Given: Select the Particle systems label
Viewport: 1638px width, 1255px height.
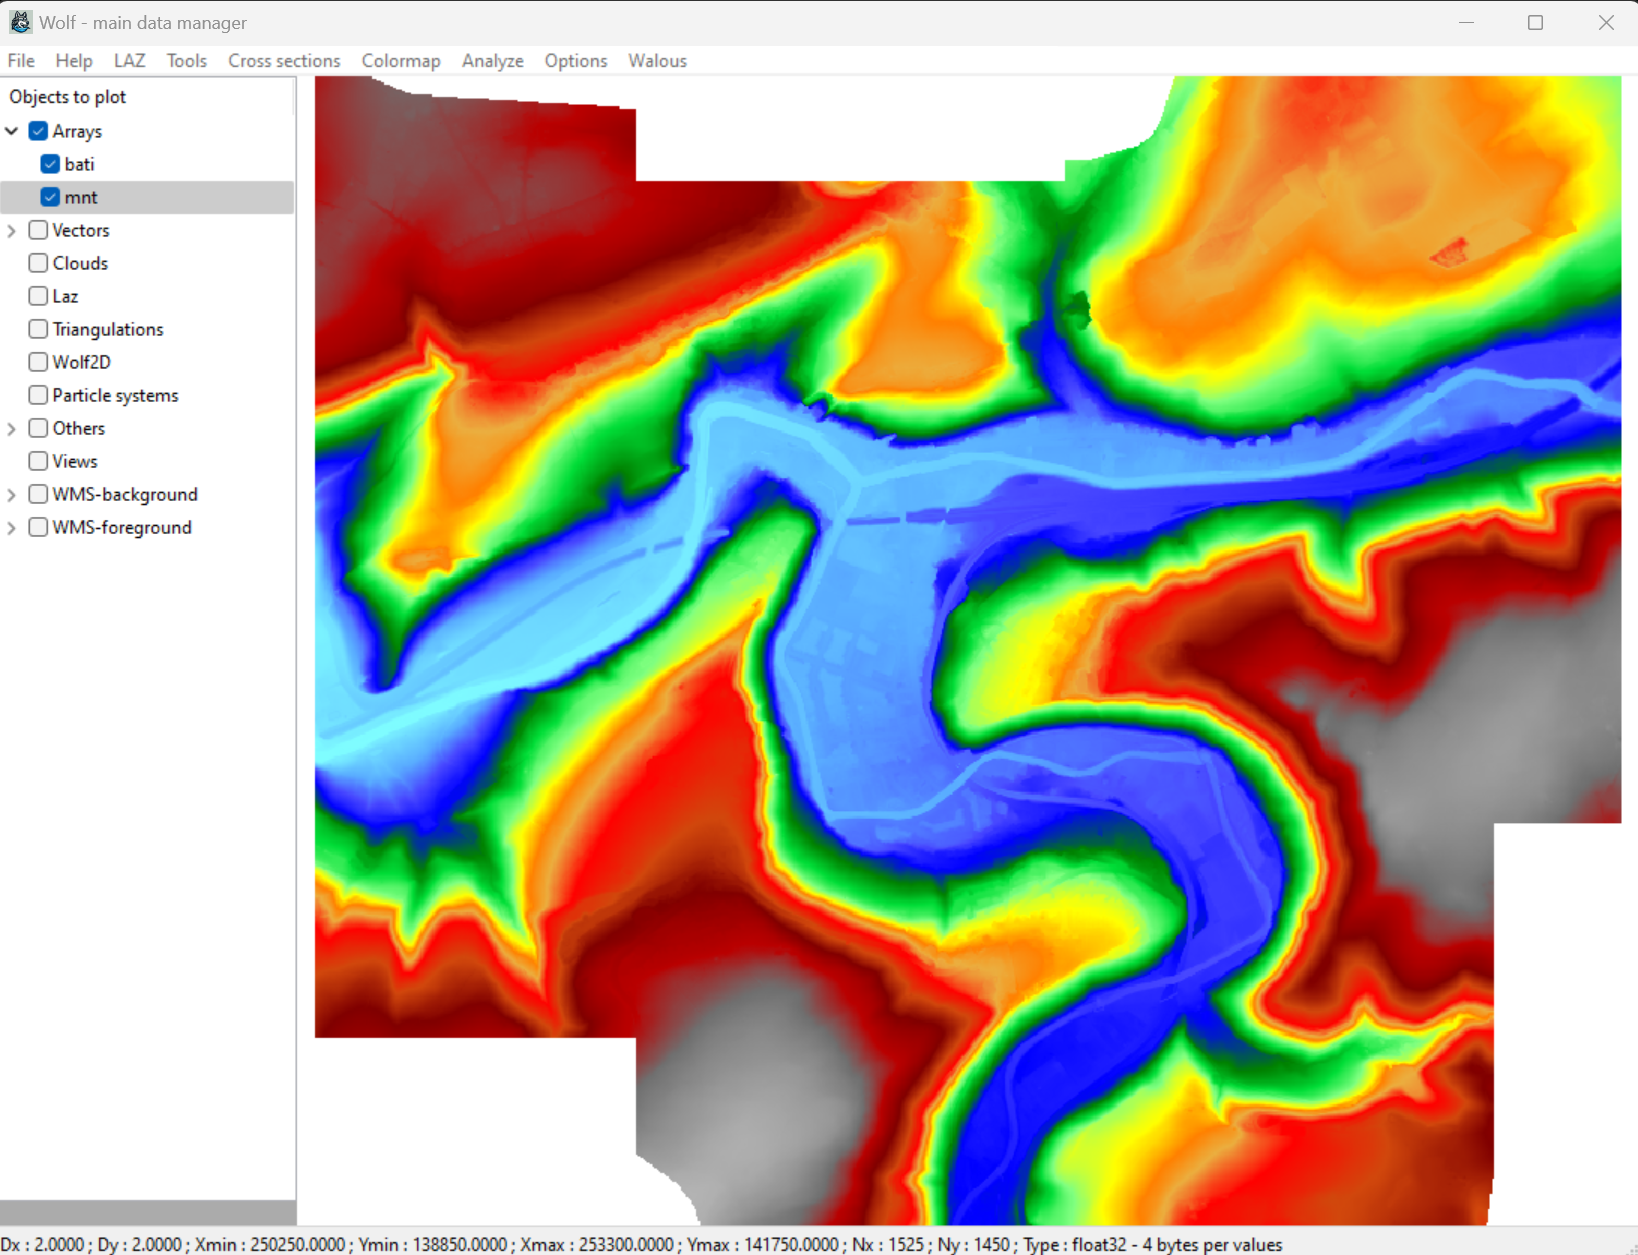Looking at the screenshot, I should 115,395.
